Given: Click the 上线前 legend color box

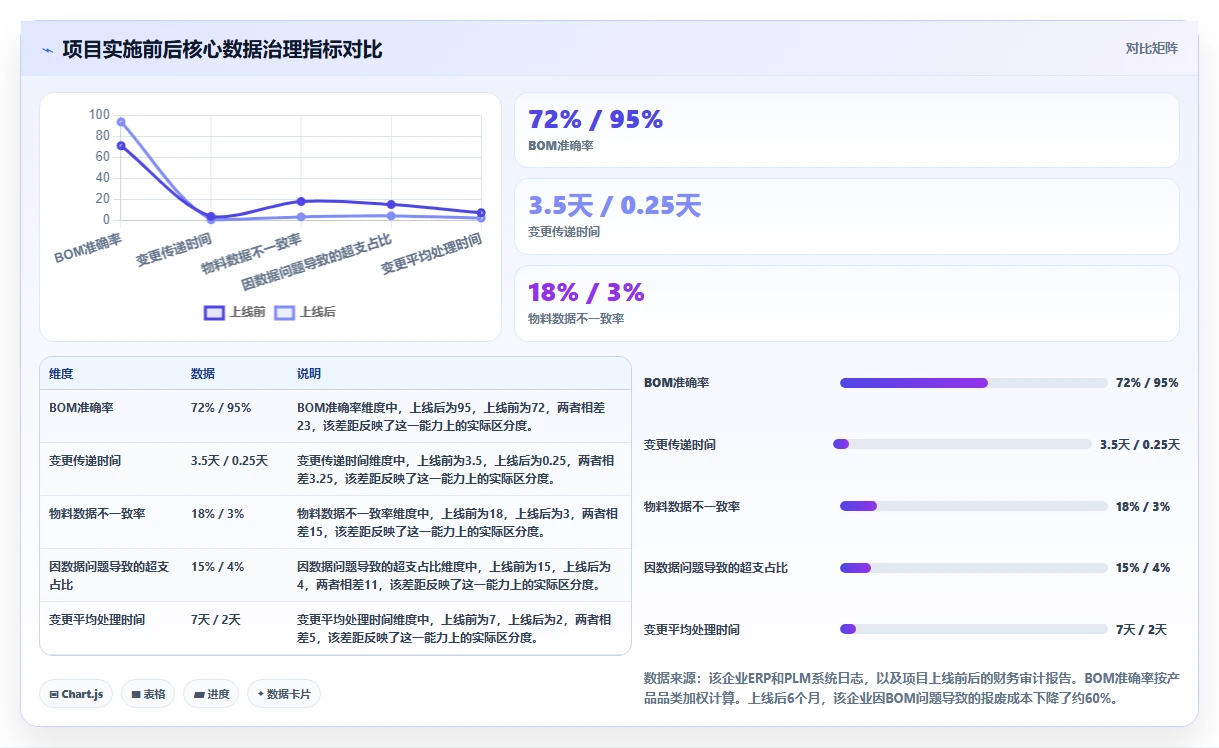Looking at the screenshot, I should click(x=214, y=312).
